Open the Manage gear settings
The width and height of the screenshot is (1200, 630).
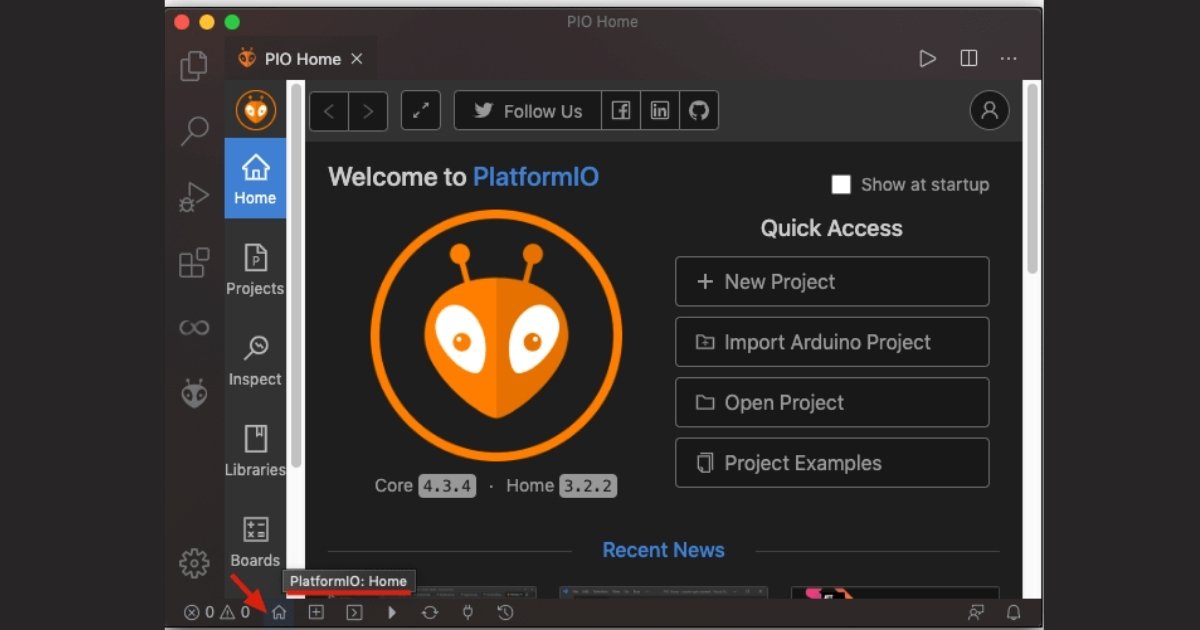pyautogui.click(x=194, y=563)
